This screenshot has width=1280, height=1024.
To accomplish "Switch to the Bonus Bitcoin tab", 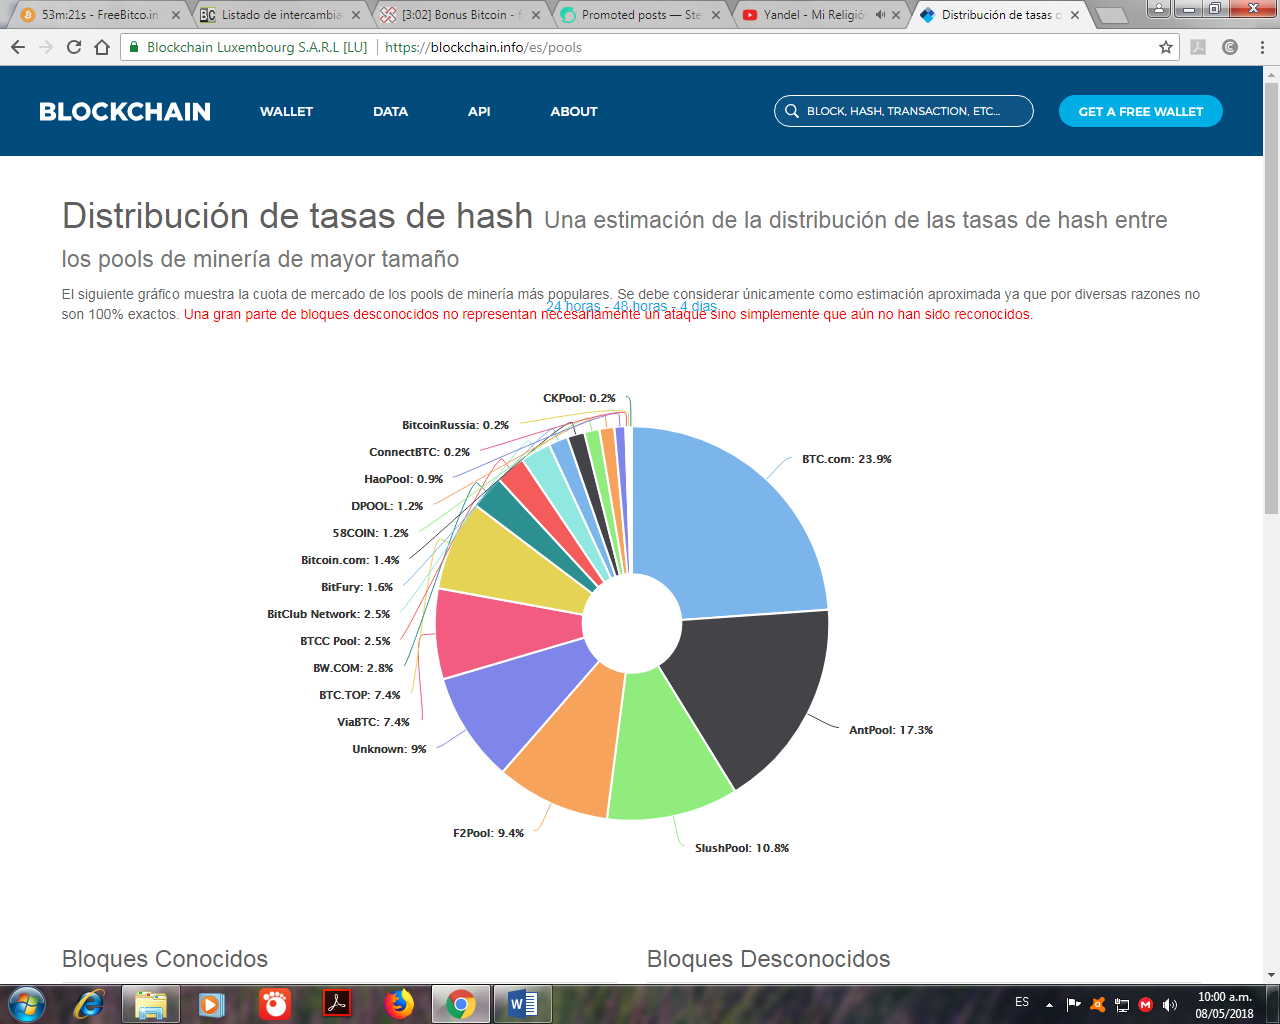I will (460, 15).
